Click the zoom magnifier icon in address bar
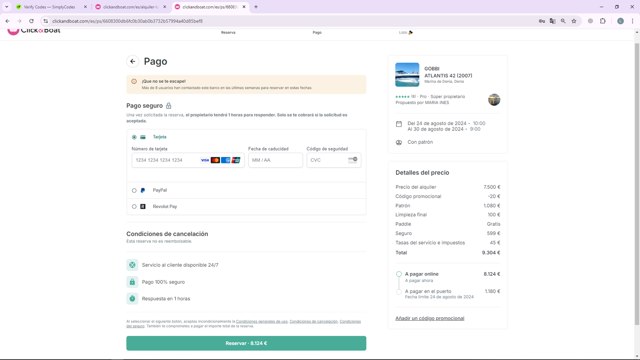This screenshot has height=360, width=640. point(563,21)
